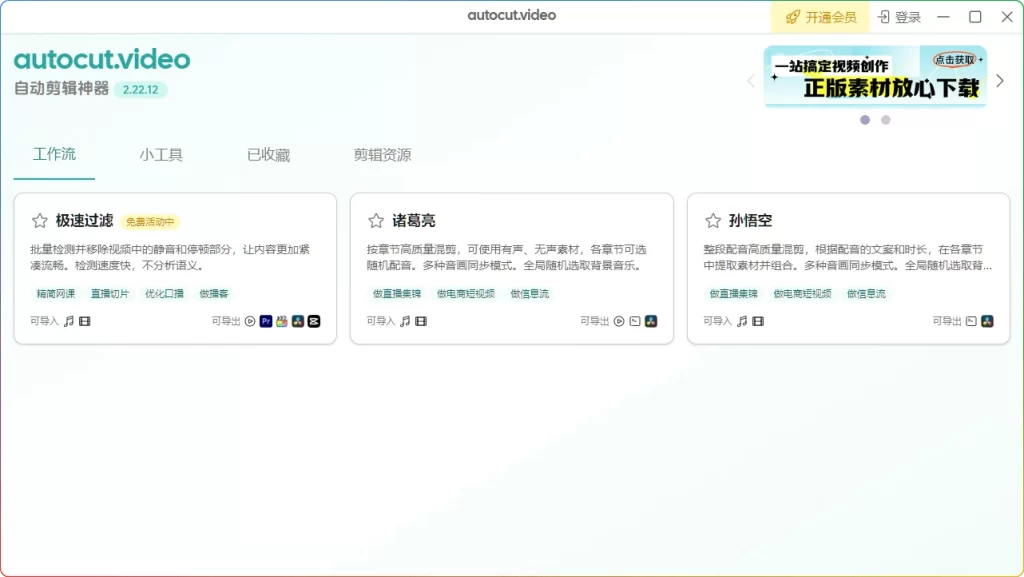This screenshot has height=577, width=1024.
Task: Favorite the 极速过滤 workflow with its star
Action: [x=40, y=221]
